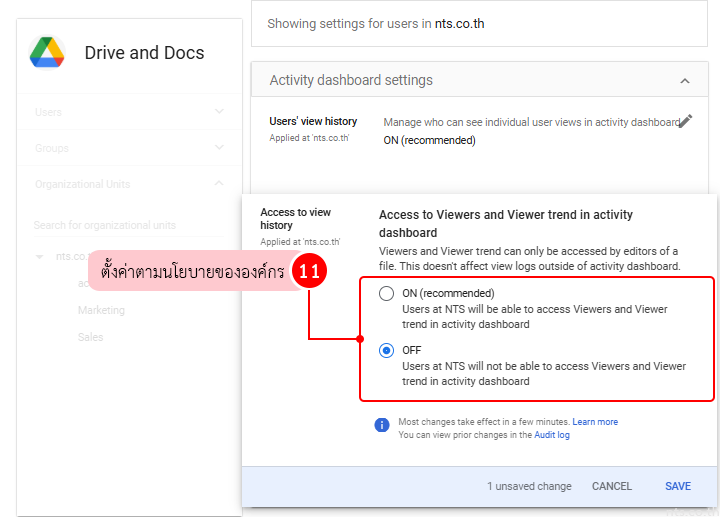Select the Sales organizational unit
The width and height of the screenshot is (720, 517).
tap(91, 338)
